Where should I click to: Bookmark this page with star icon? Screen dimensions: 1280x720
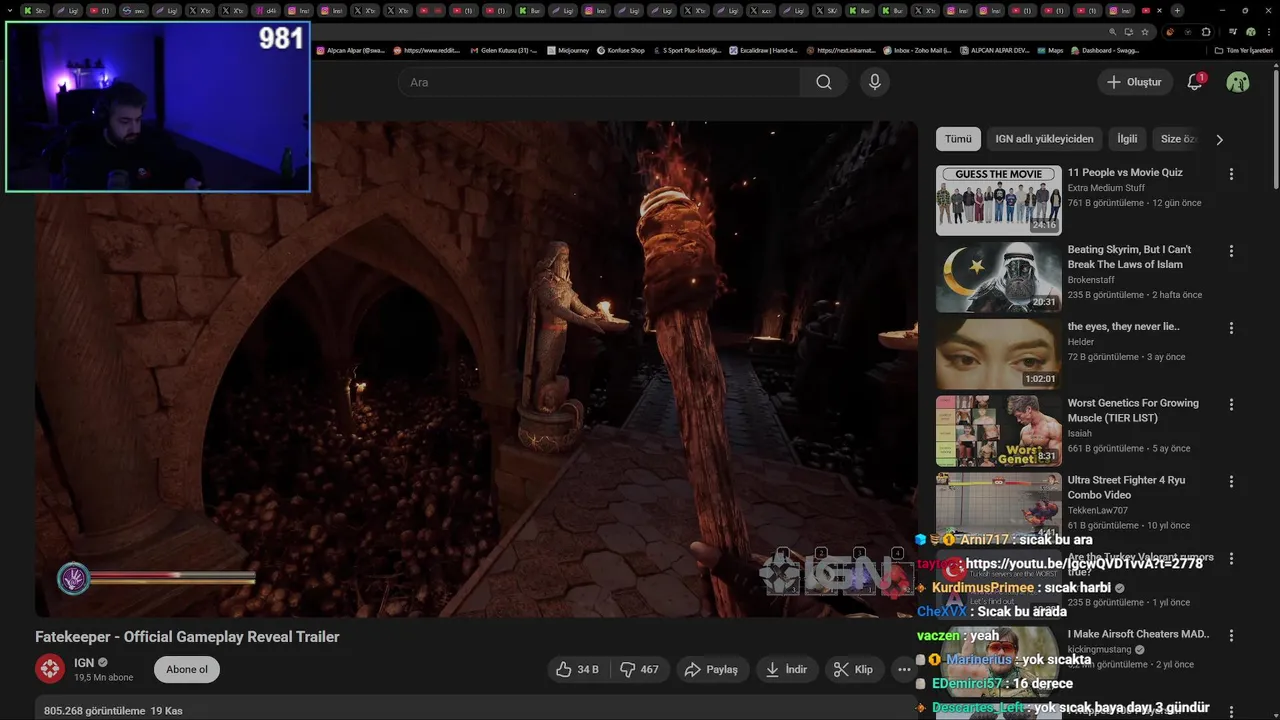tap(1145, 32)
